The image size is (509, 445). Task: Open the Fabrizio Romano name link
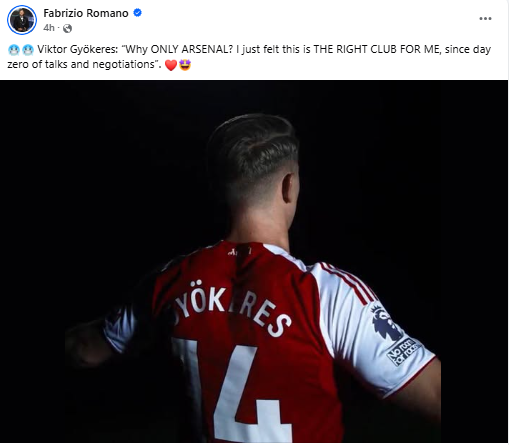click(86, 13)
